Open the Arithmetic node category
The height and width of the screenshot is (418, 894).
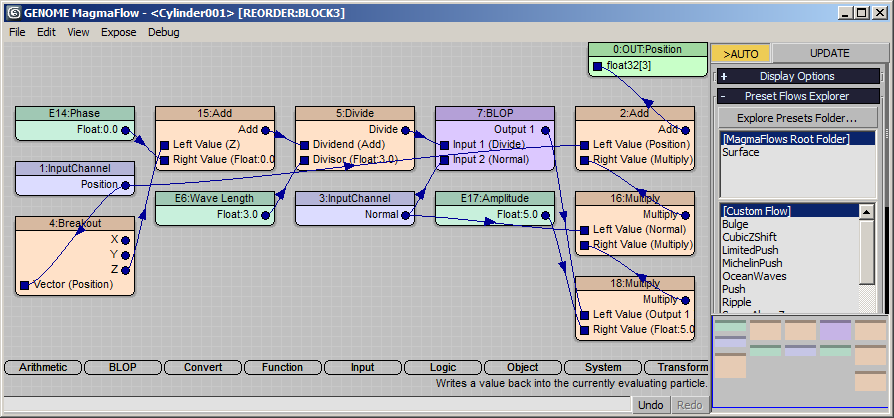point(43,368)
